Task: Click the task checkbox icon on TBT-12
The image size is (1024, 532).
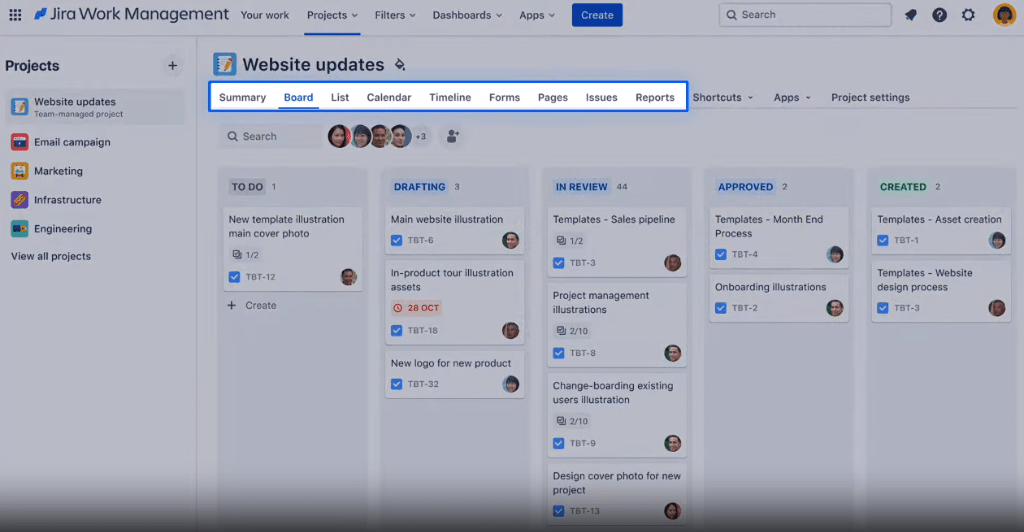Action: pos(234,277)
